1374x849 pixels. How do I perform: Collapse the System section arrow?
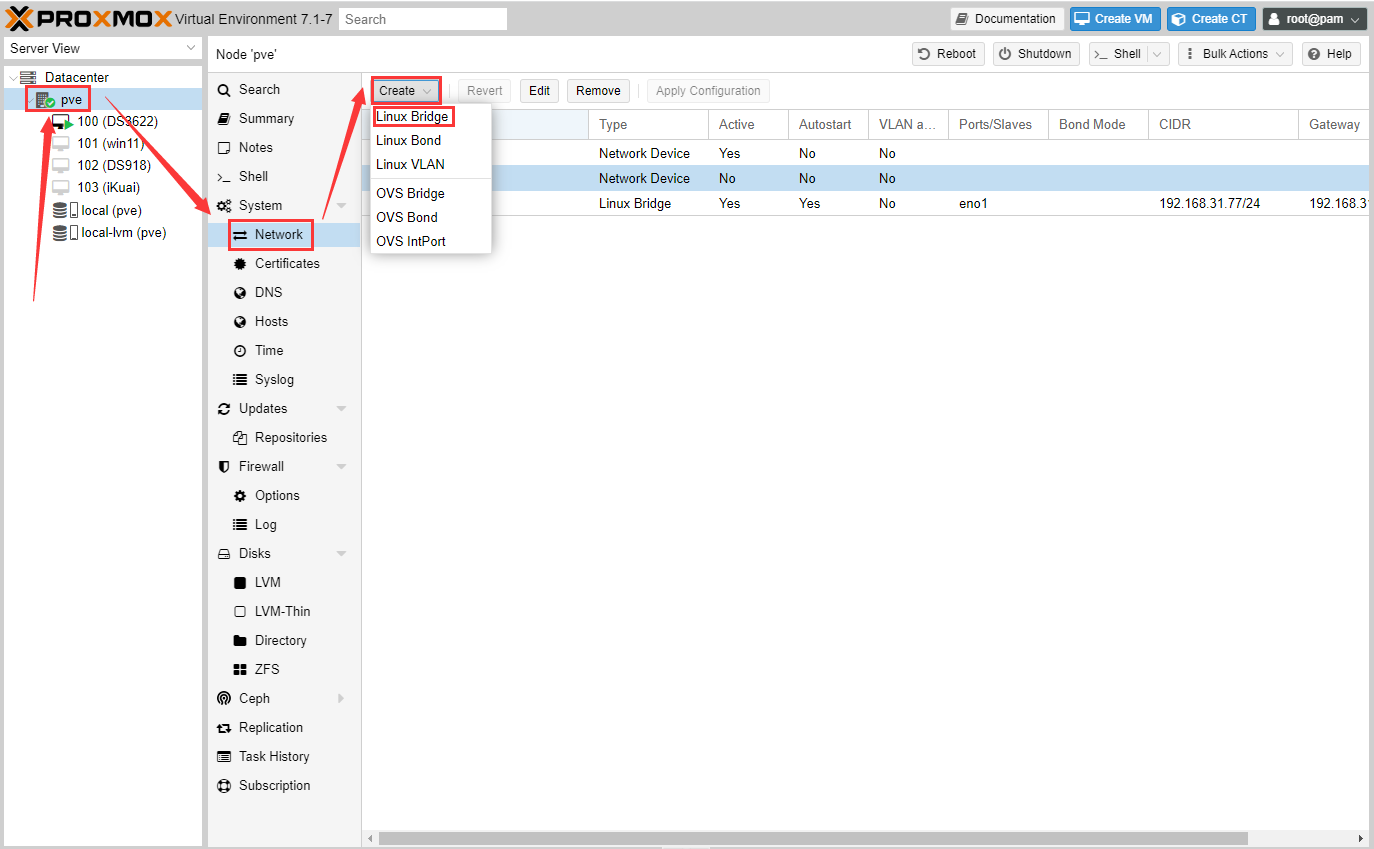pyautogui.click(x=341, y=206)
